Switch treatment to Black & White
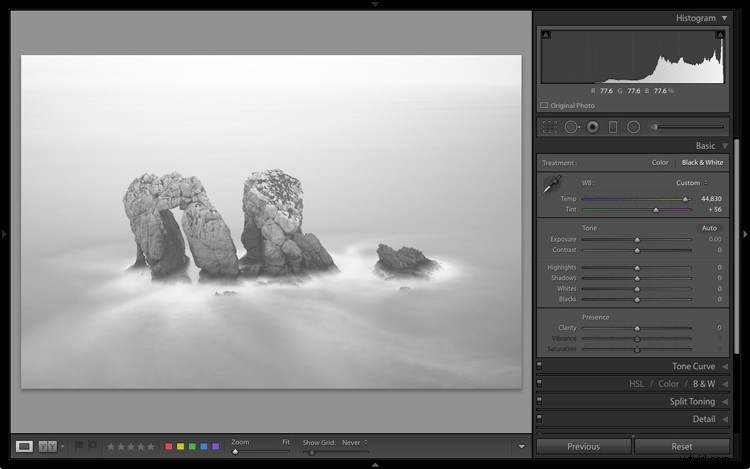750x469 pixels. [702, 163]
